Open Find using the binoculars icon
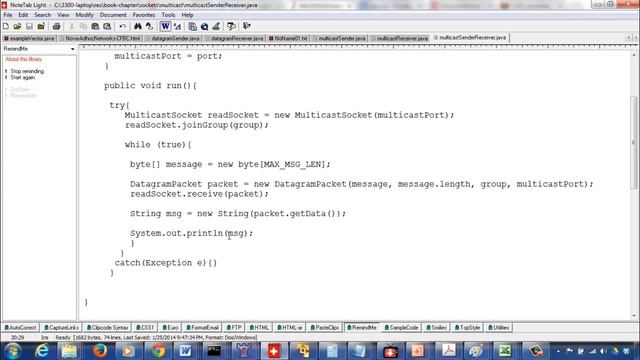Screen dimensions: 640x360 [138, 27]
